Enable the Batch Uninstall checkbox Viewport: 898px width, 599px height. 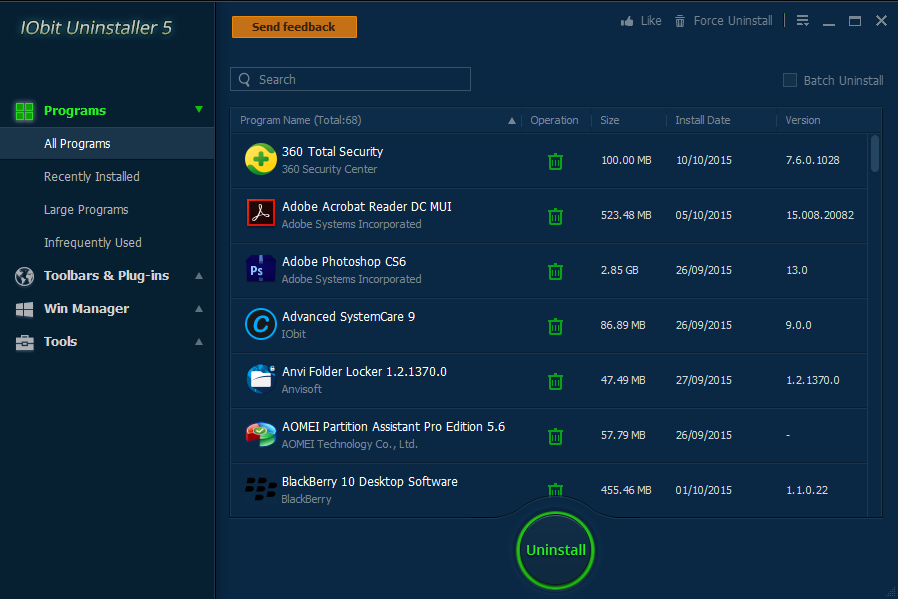tap(789, 80)
